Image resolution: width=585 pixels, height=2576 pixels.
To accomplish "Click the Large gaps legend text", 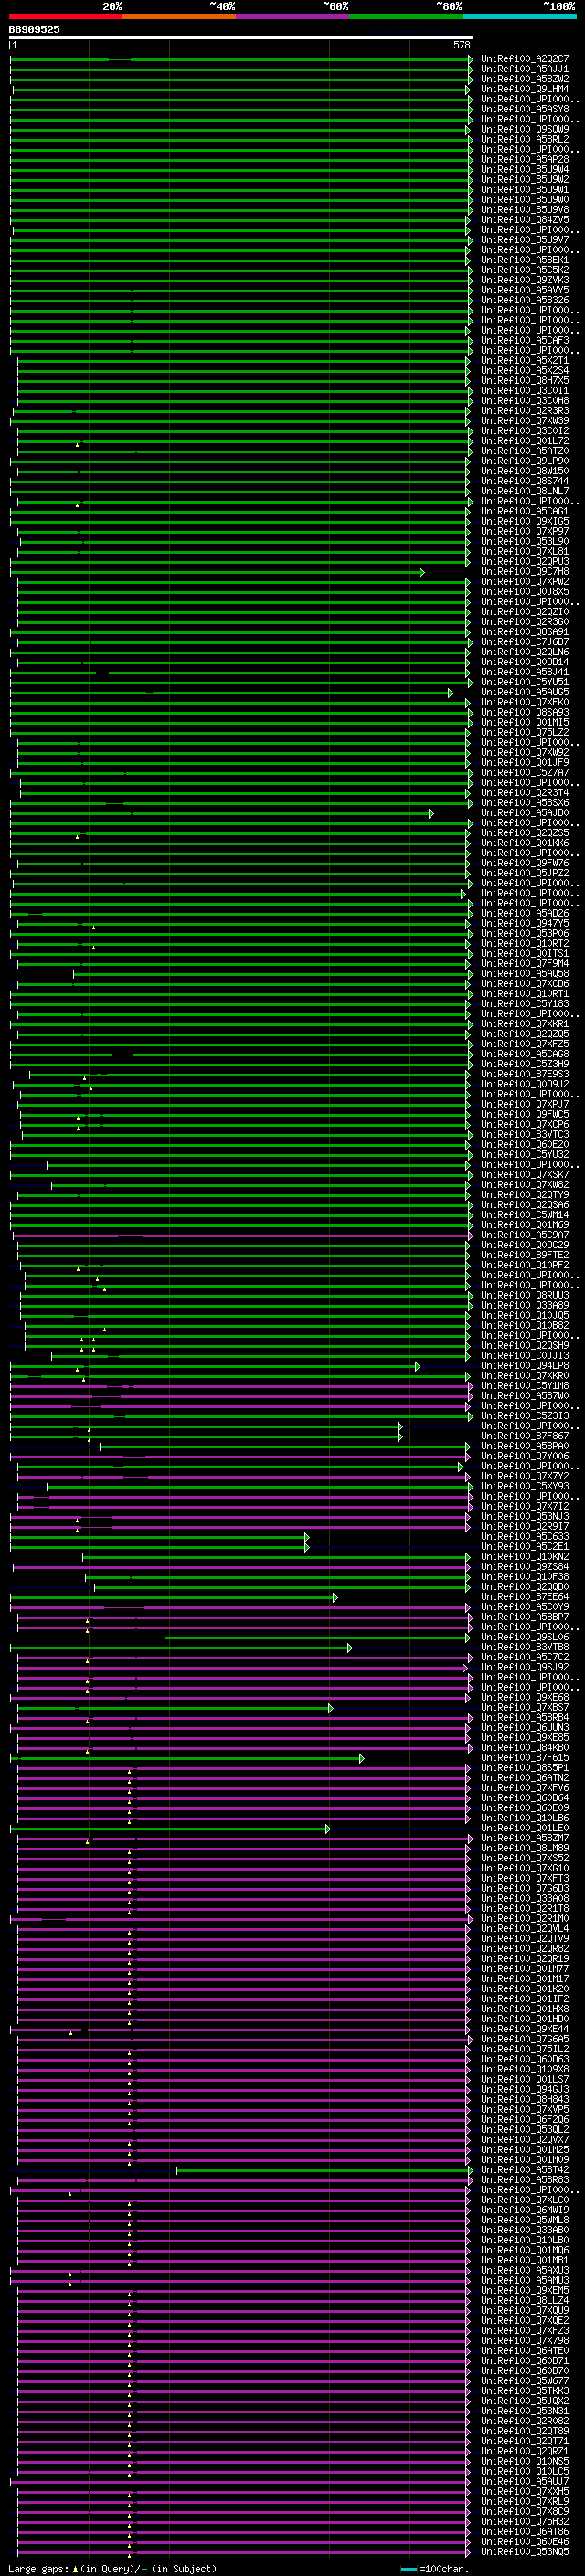I will coord(112,2569).
